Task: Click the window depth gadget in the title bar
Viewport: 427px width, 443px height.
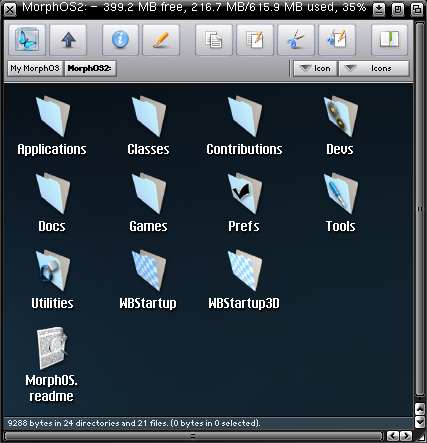Action: (x=417, y=9)
